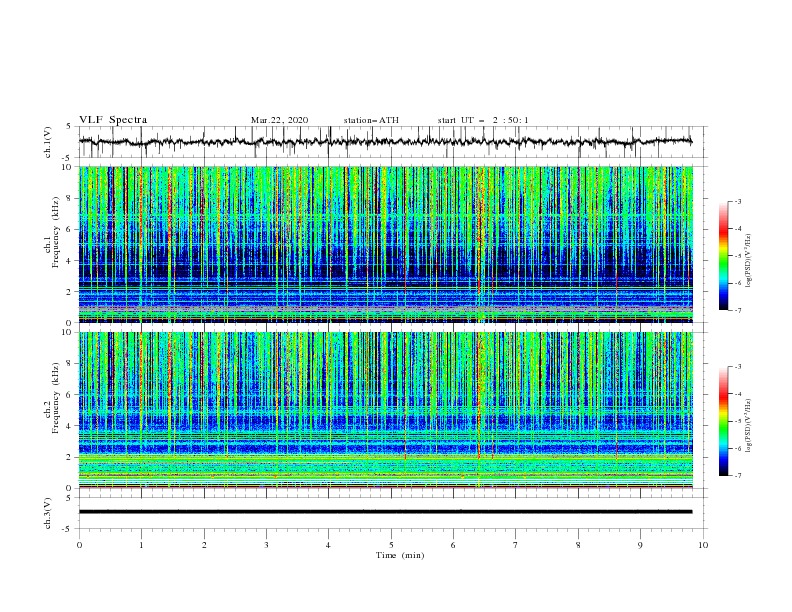The image size is (792, 612).
Task: Click time axis tick label "9"
Action: 640,545
